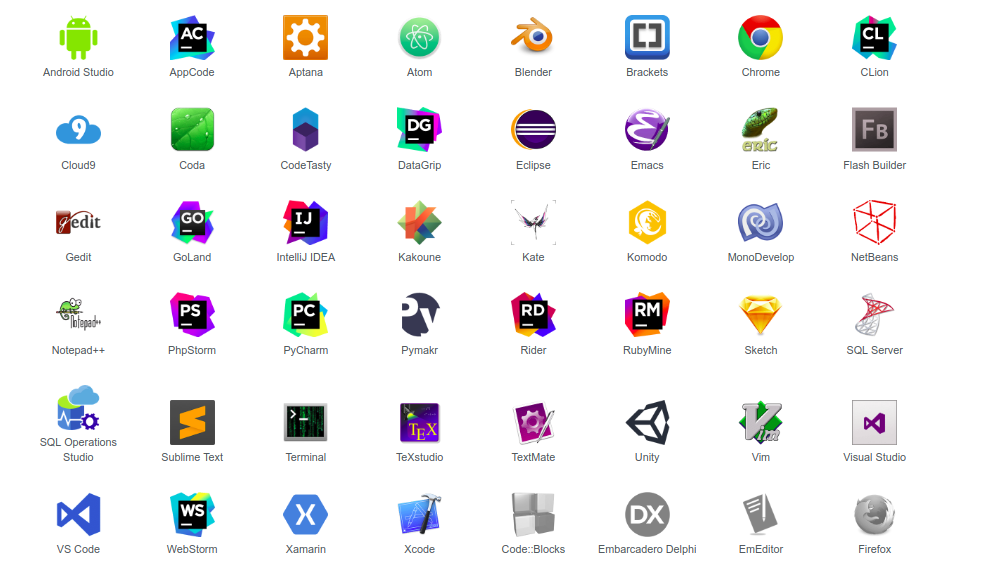The height and width of the screenshot is (579, 988).
Task: Select the Vim icon
Action: pos(761,422)
